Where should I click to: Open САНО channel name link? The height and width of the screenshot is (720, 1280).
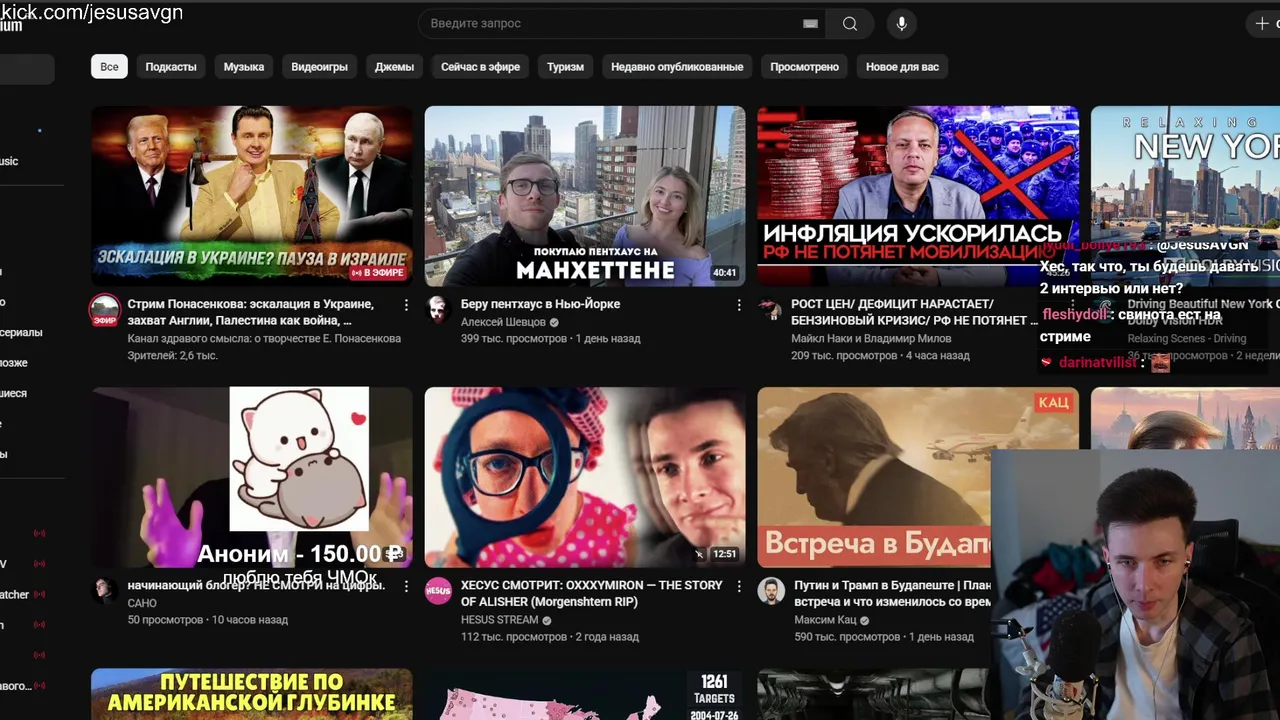pos(142,603)
